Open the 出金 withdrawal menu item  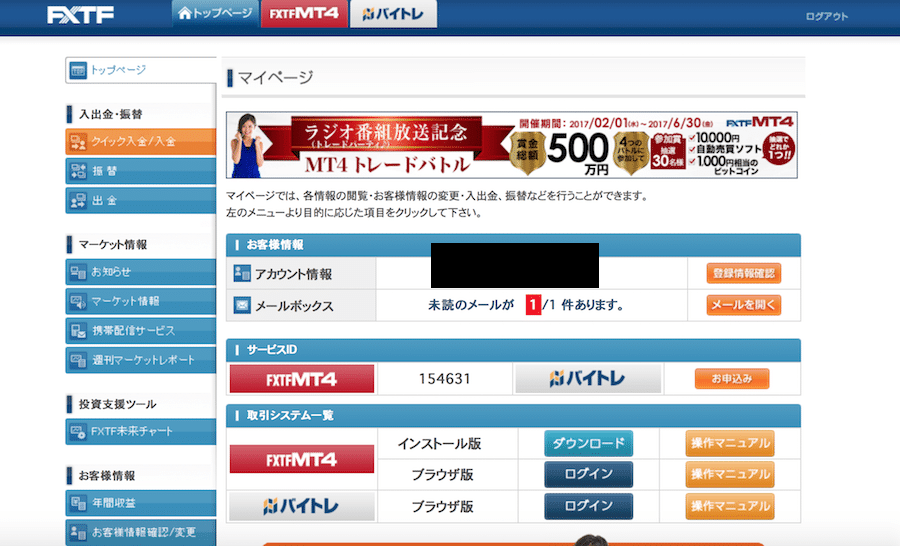141,200
